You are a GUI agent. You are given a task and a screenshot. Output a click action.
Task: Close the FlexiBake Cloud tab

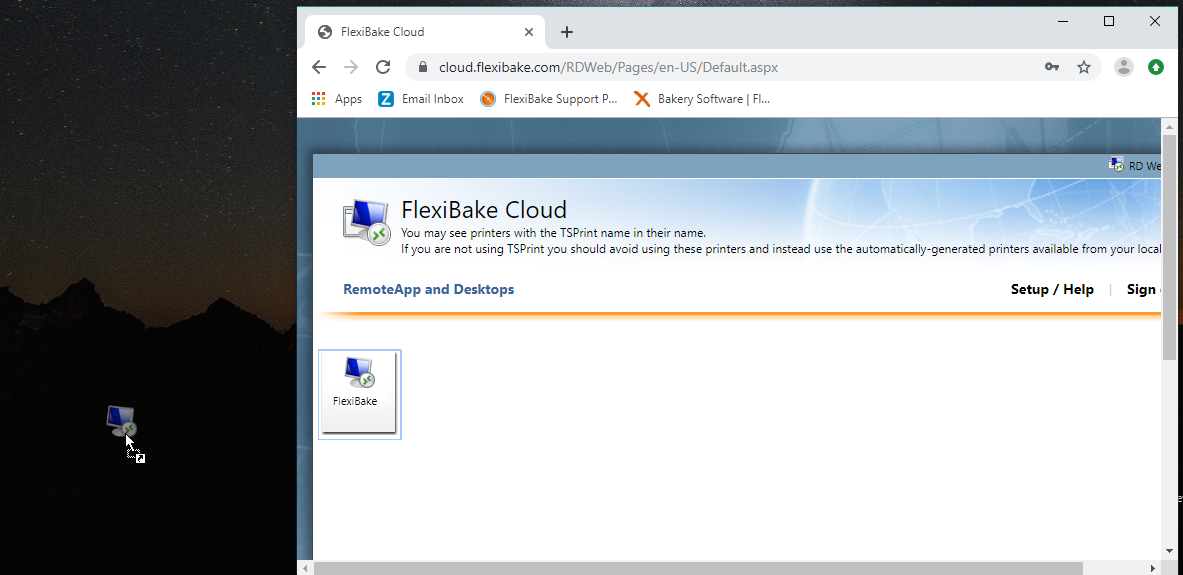[x=529, y=32]
